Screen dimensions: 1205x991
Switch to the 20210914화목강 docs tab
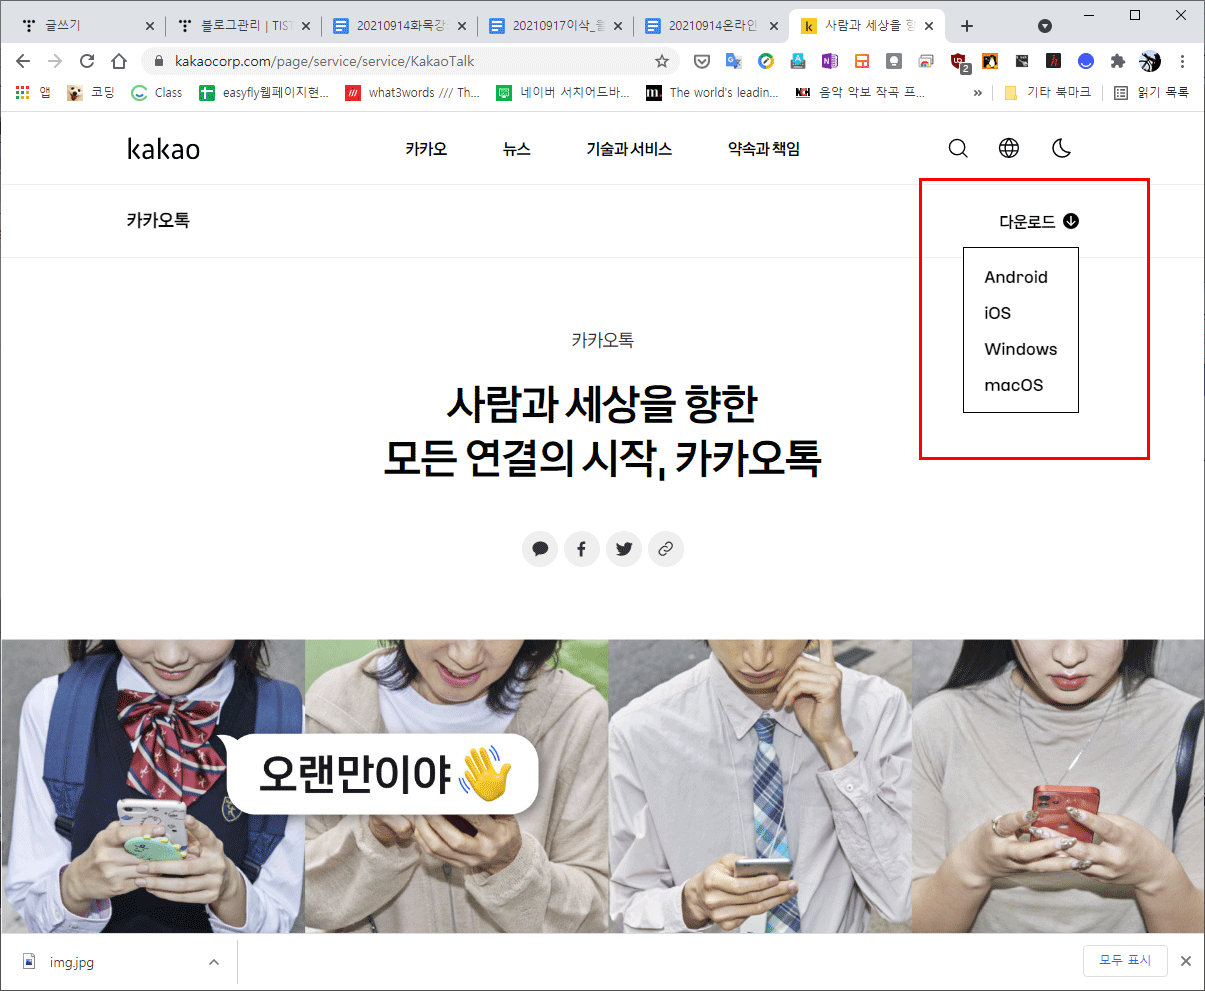tap(398, 26)
